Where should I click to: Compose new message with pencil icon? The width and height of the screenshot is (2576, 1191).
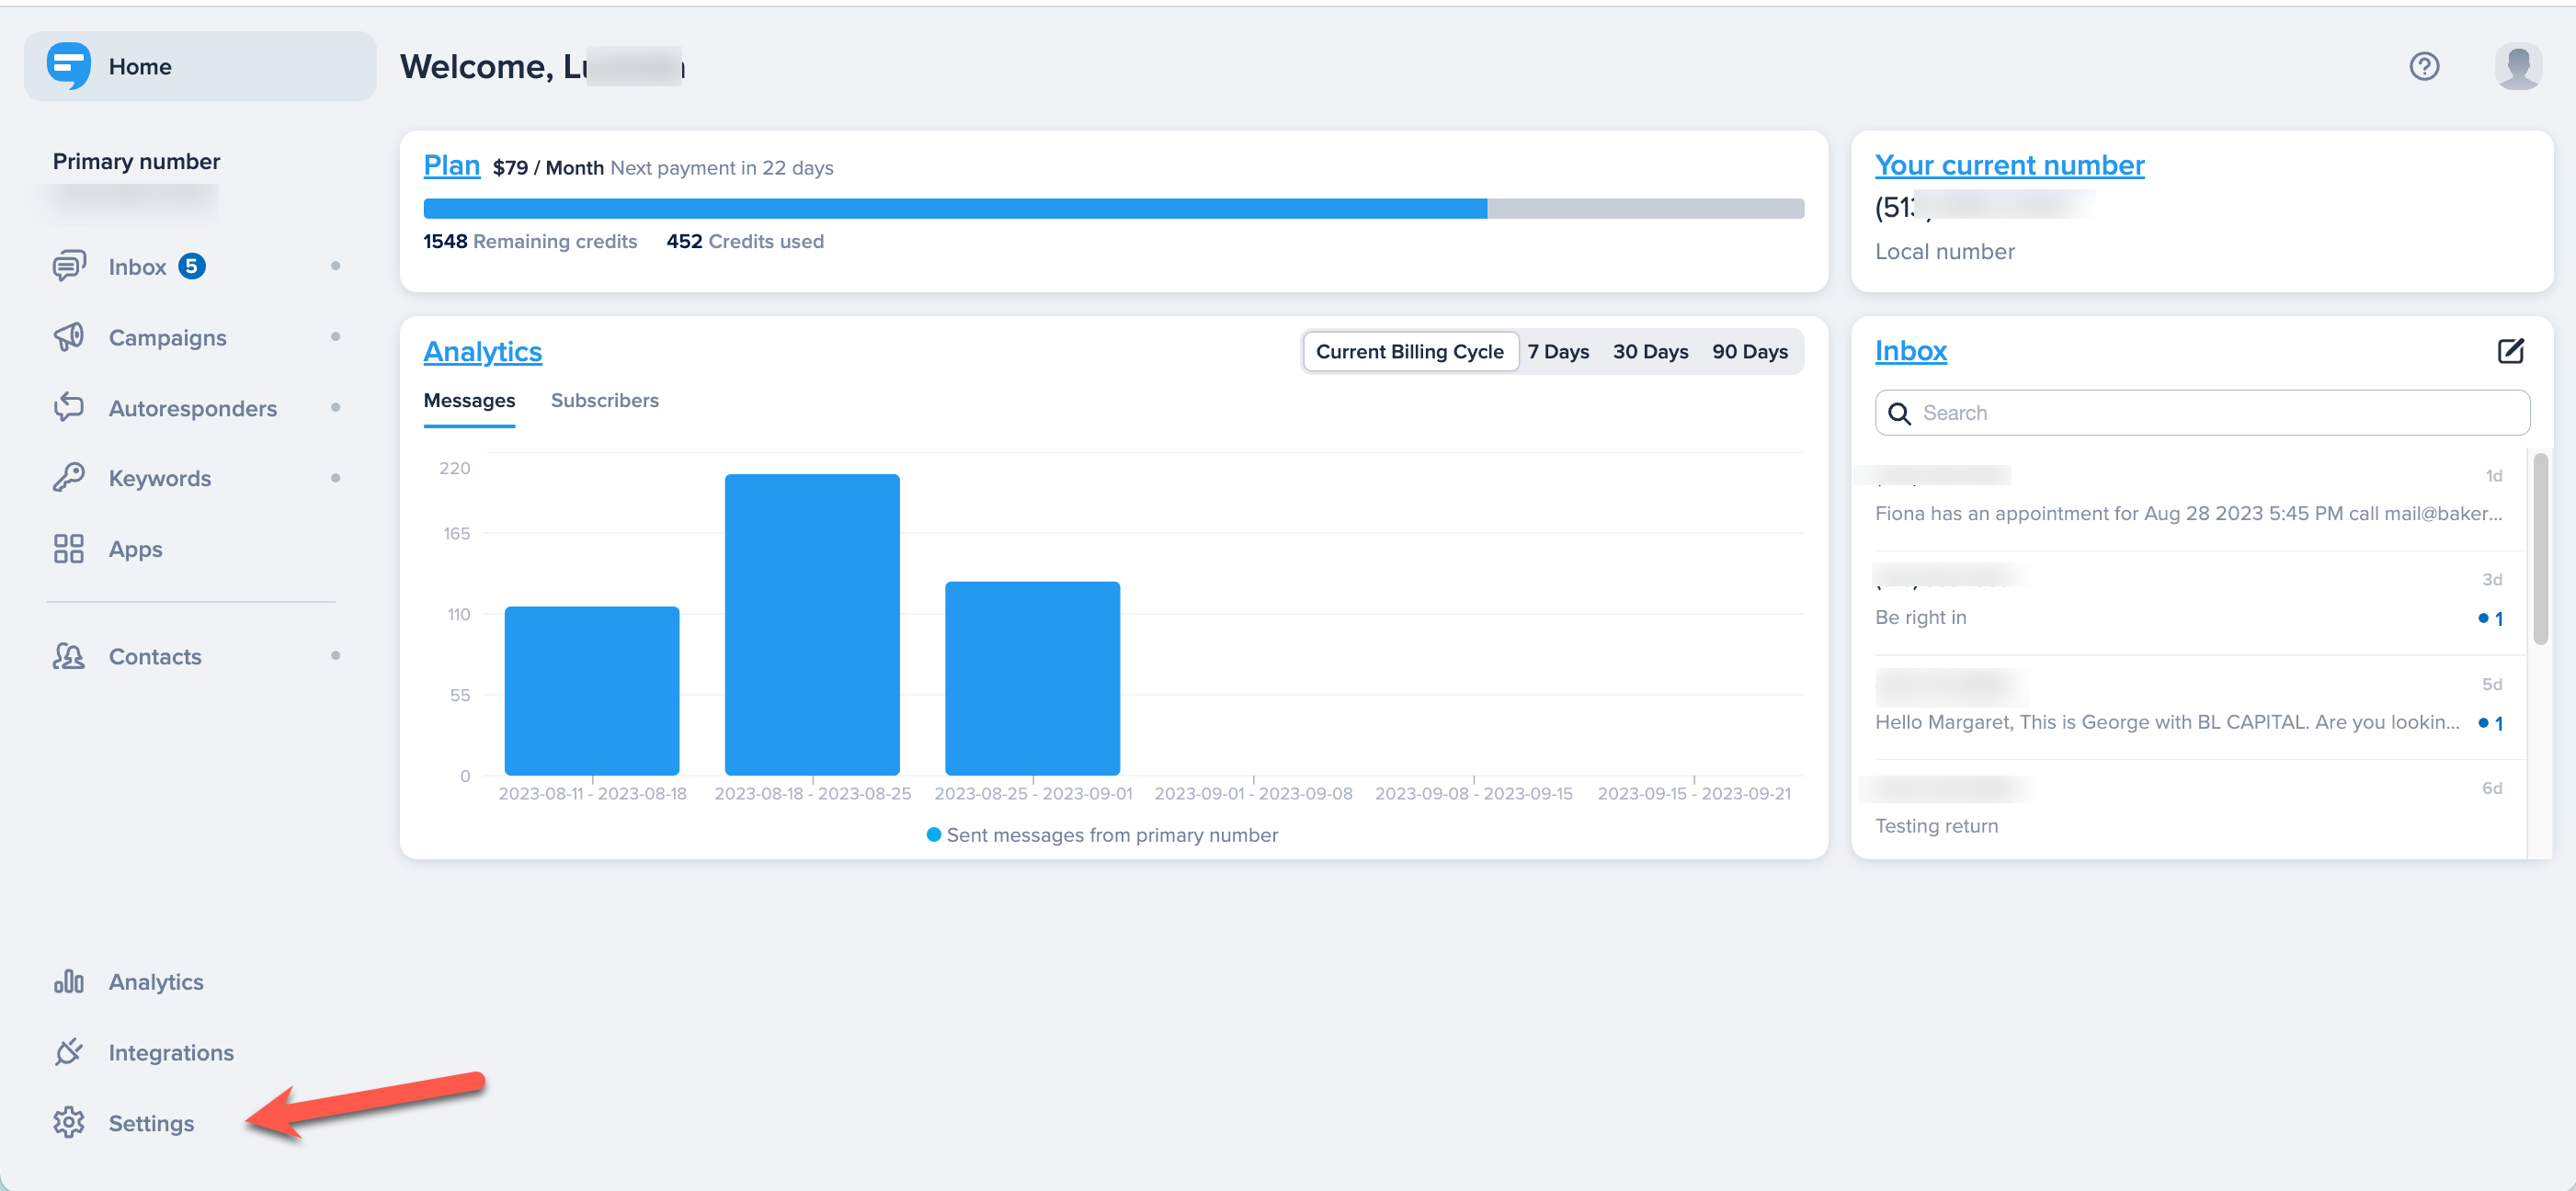pos(2511,351)
